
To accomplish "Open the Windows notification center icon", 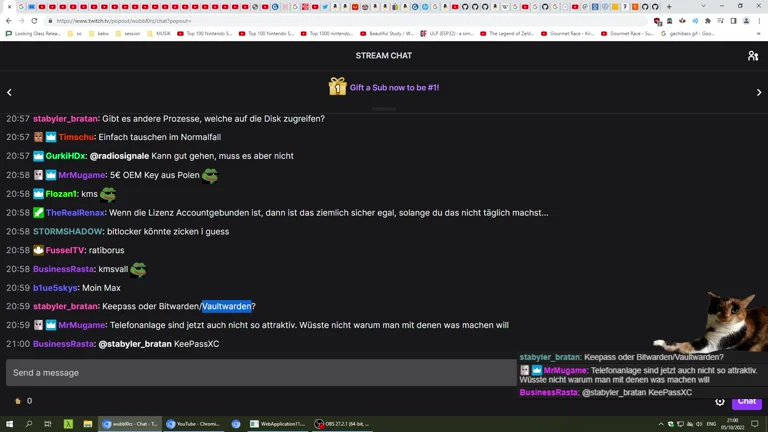I will [755, 424].
